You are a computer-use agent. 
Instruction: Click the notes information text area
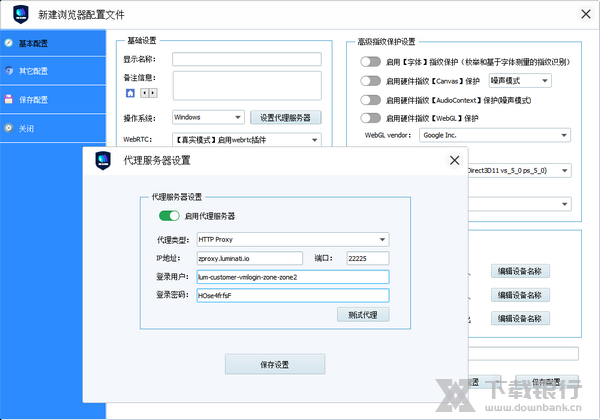247,86
